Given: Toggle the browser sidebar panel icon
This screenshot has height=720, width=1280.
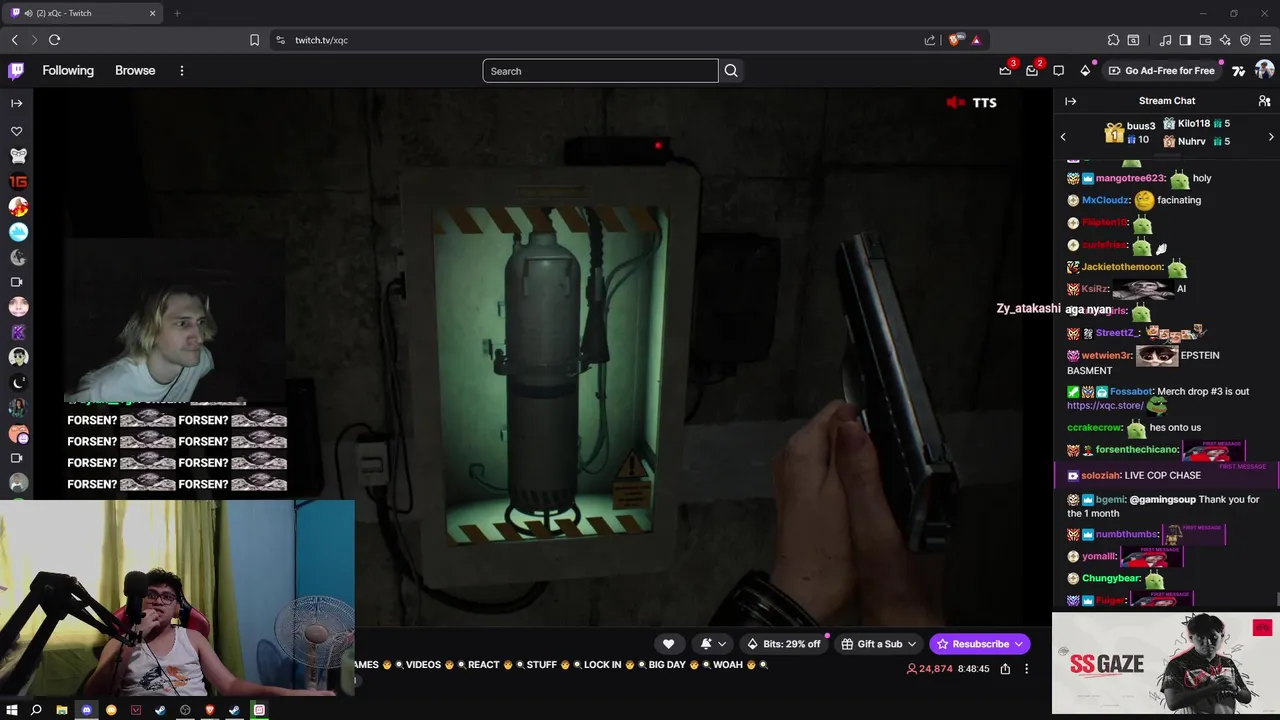Looking at the screenshot, I should point(1185,40).
